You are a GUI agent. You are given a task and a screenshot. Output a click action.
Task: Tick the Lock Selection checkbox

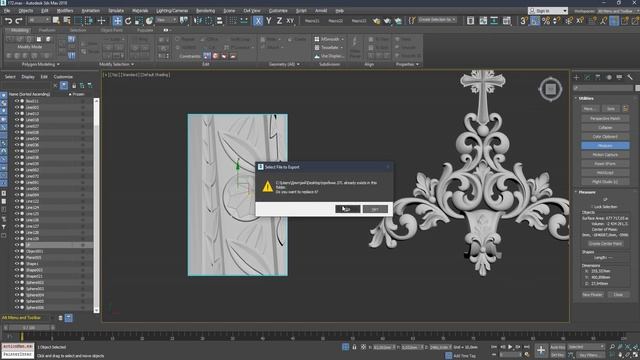coord(592,207)
